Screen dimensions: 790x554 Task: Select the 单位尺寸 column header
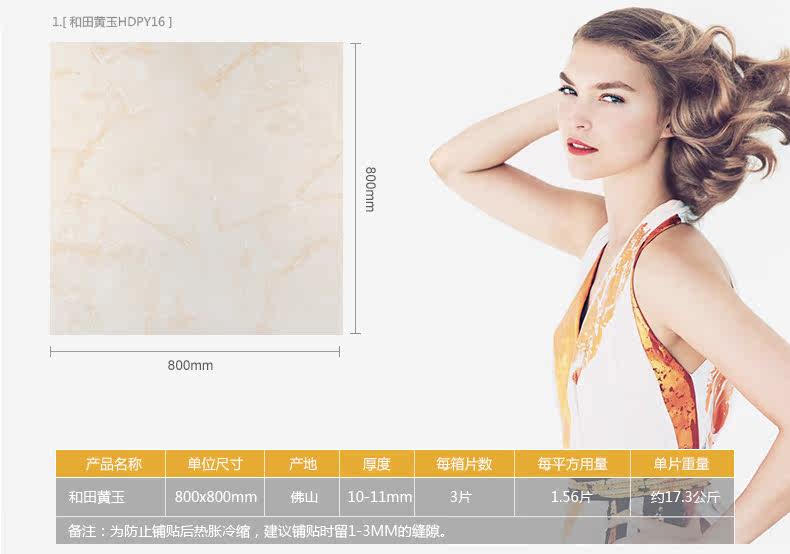click(x=215, y=464)
